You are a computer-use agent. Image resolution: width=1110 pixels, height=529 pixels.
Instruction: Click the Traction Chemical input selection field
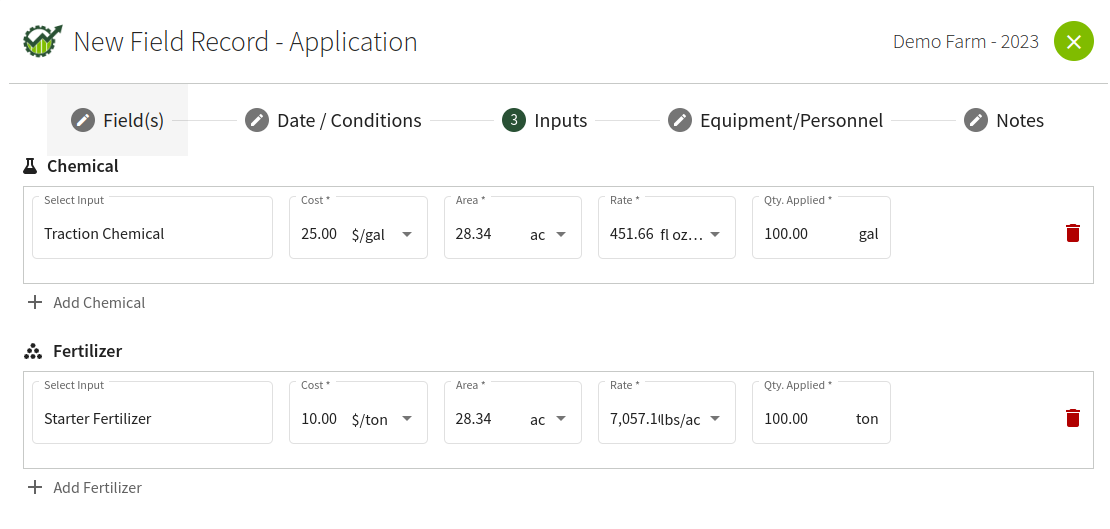tap(152, 227)
